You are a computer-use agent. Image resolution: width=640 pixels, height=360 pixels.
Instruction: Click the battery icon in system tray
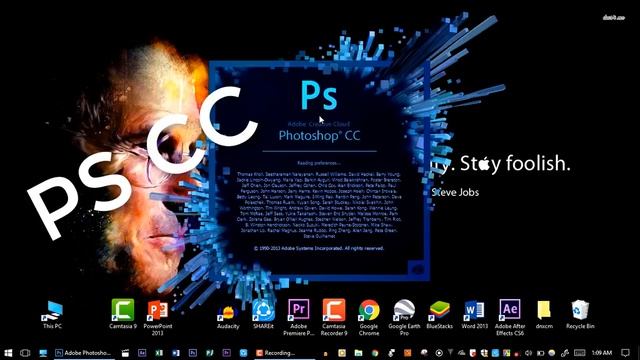[x=540, y=353]
